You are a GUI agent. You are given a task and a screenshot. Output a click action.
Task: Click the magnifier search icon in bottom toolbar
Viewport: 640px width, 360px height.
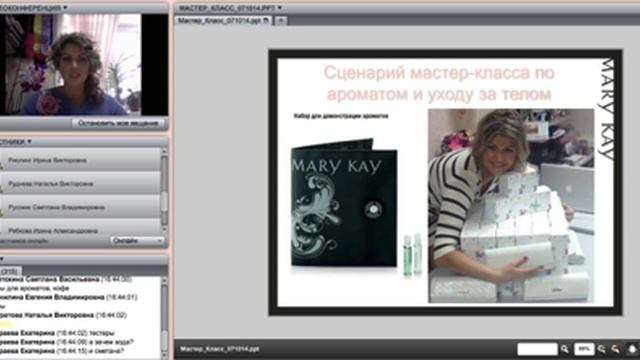[565, 349]
